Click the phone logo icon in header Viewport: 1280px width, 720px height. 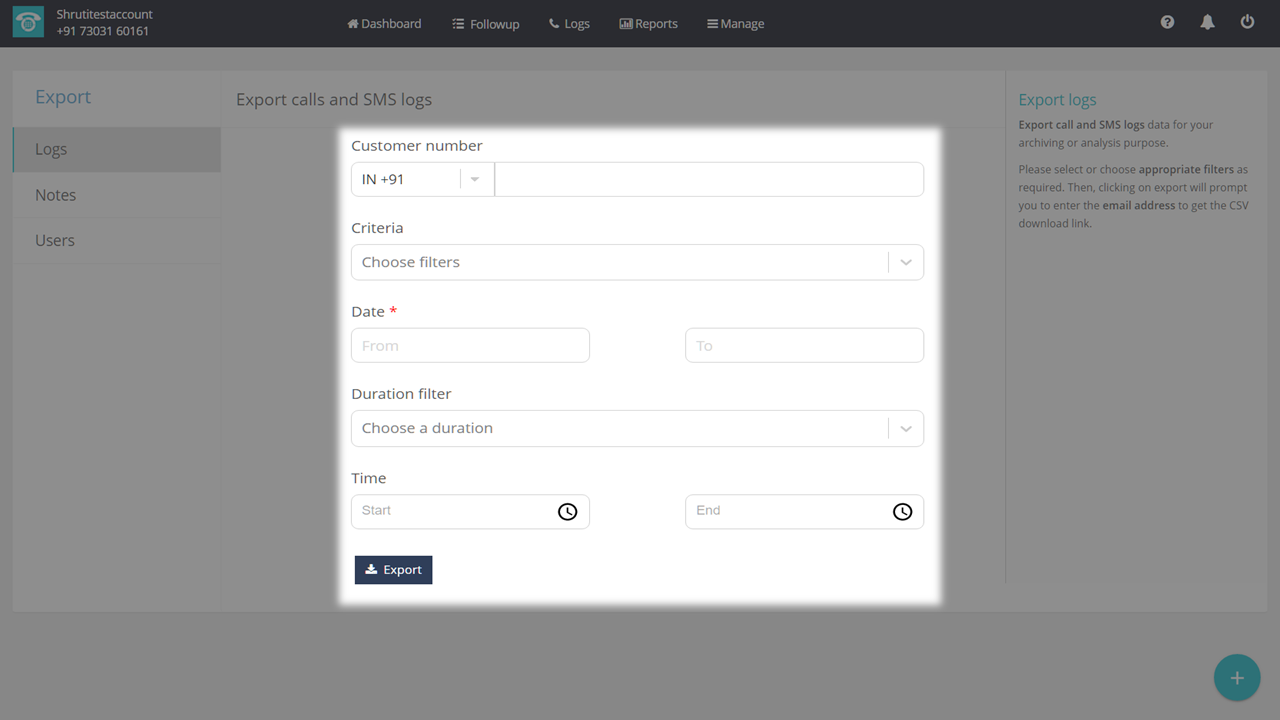click(x=28, y=23)
